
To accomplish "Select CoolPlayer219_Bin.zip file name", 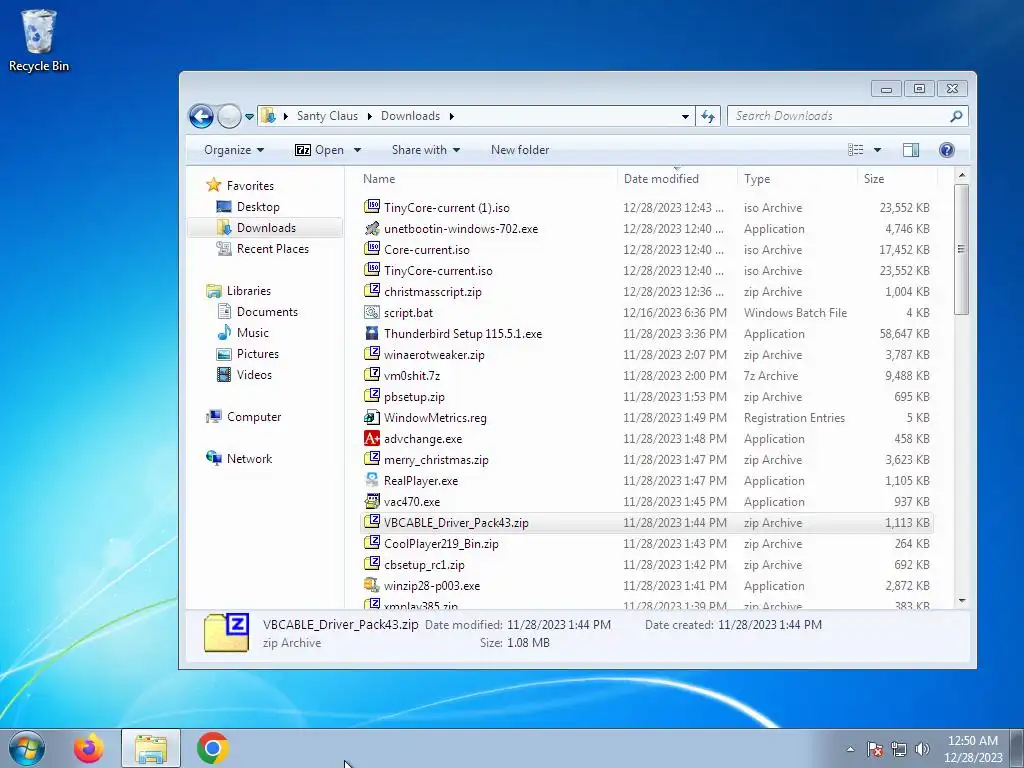I will [441, 544].
